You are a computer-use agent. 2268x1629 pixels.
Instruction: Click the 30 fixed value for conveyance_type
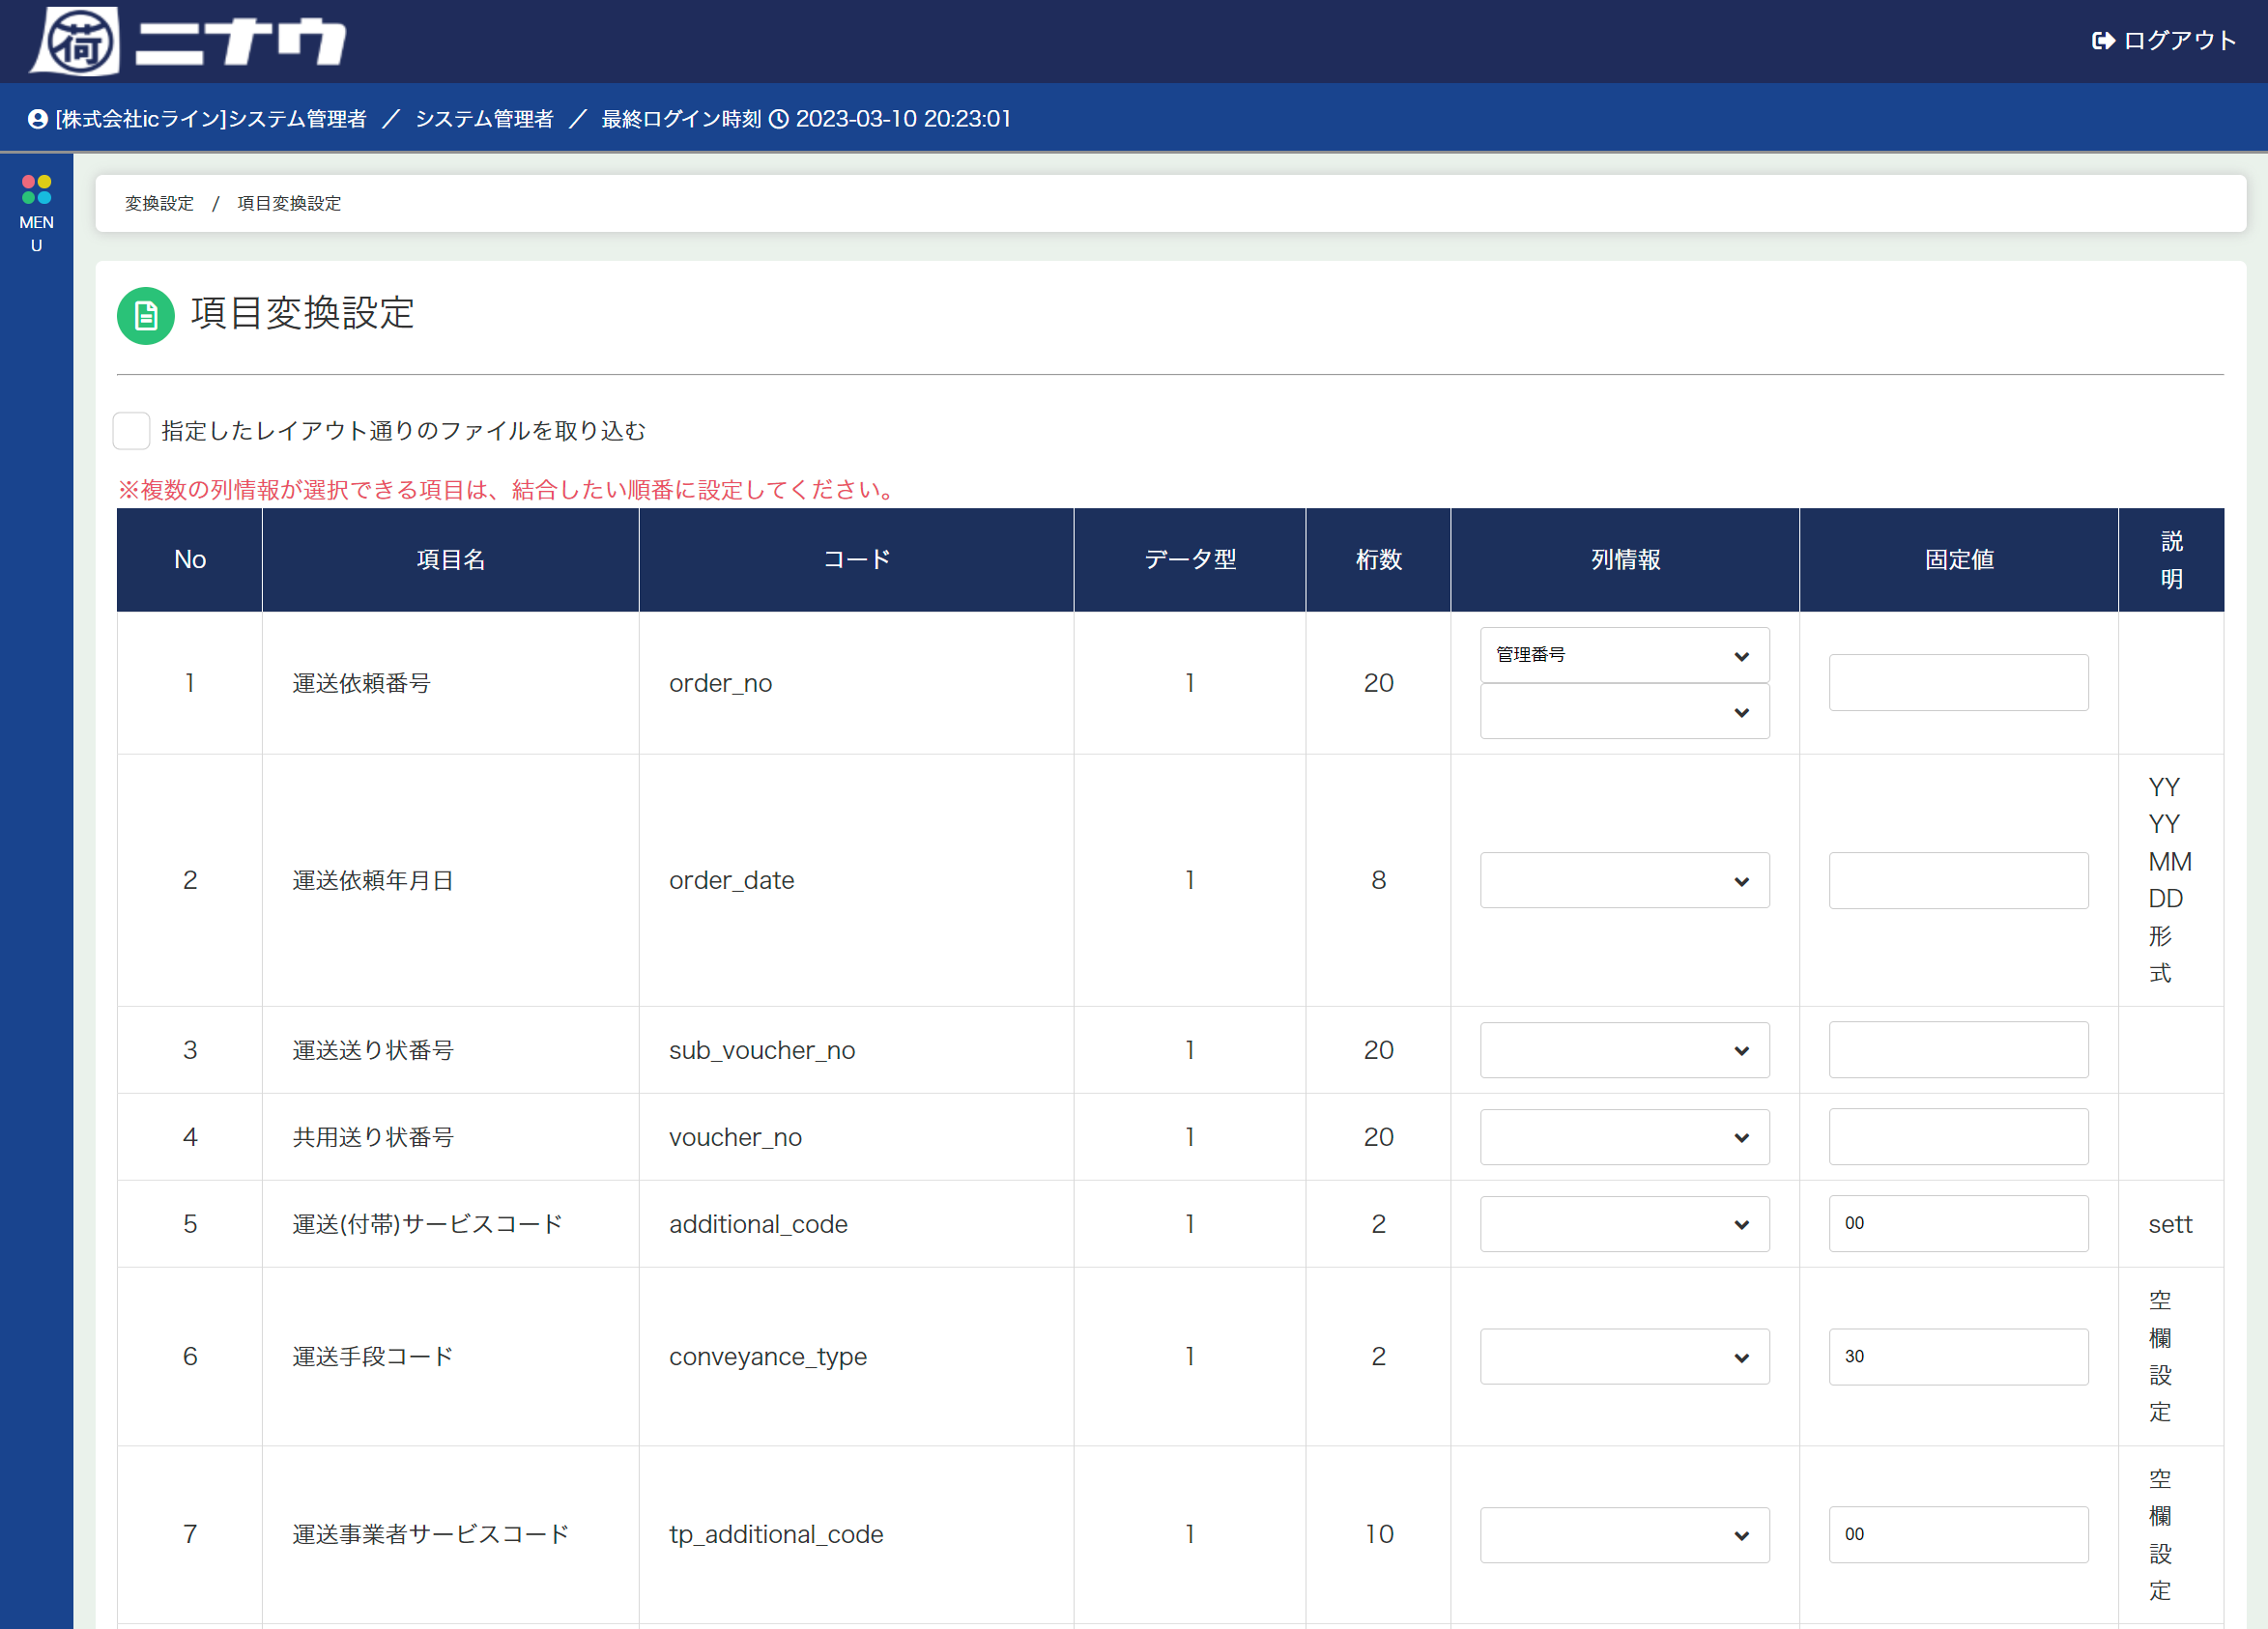pyautogui.click(x=1958, y=1356)
